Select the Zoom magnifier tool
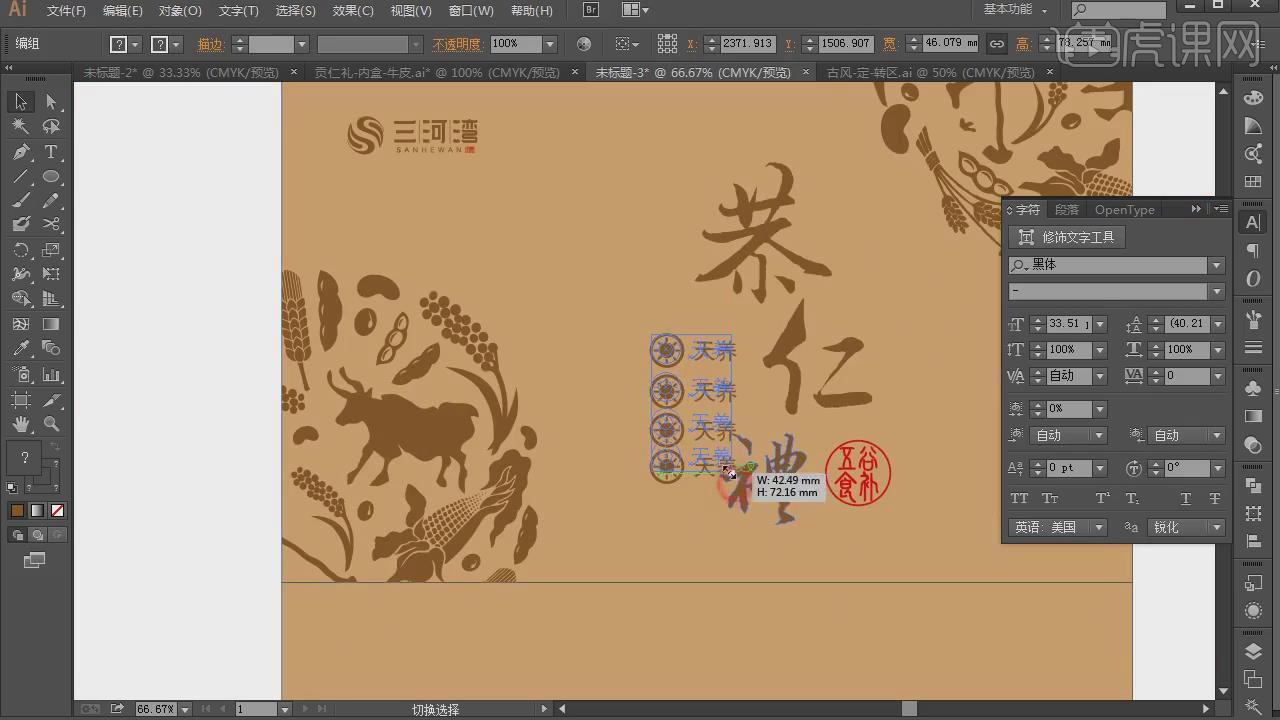 click(x=51, y=424)
